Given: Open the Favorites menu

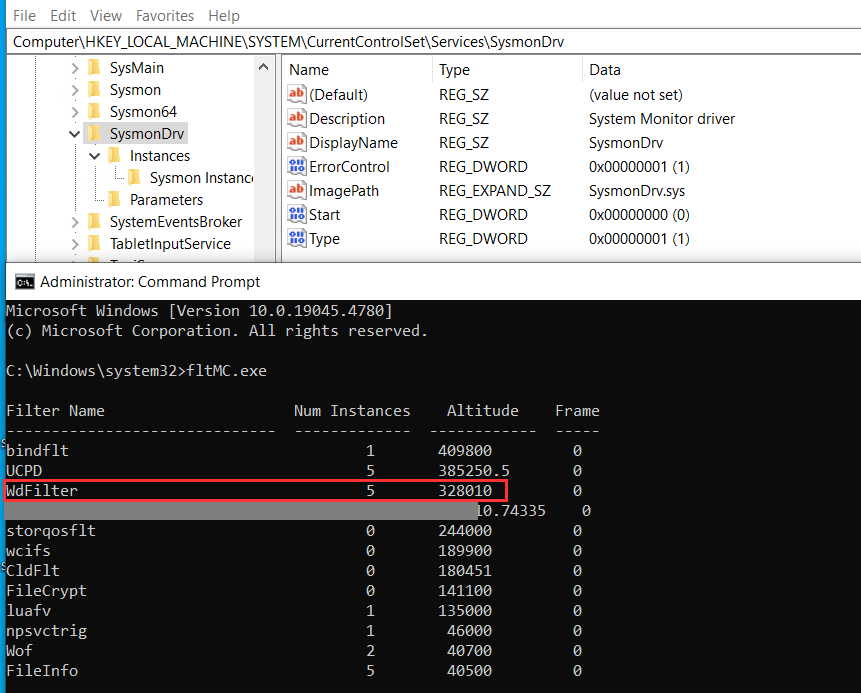Looking at the screenshot, I should (x=165, y=16).
